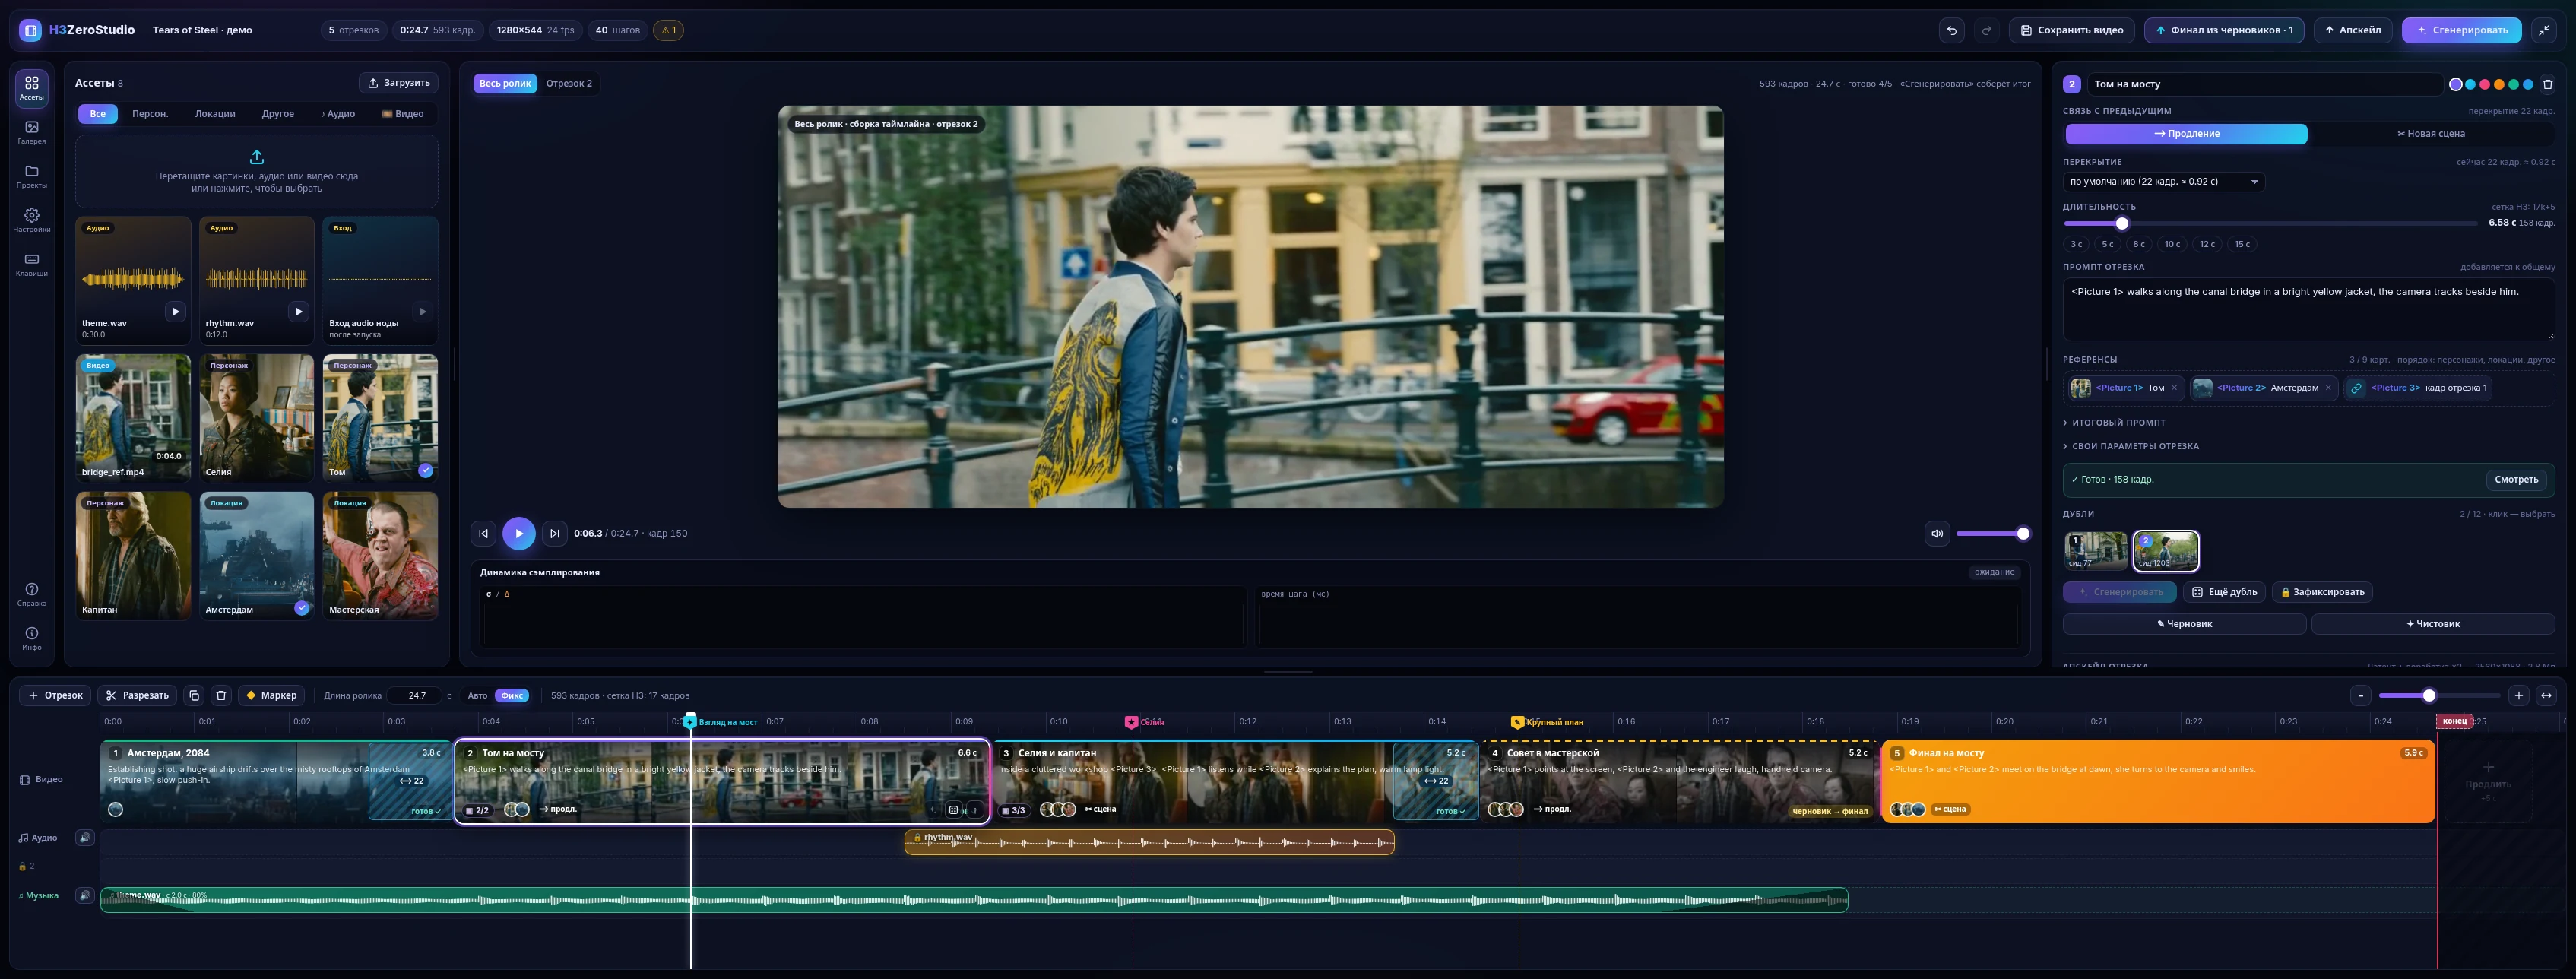Expand Свои параметры отрезка section

(2130, 446)
